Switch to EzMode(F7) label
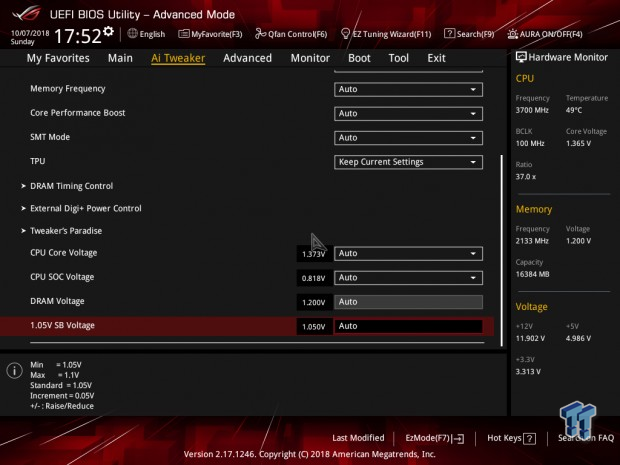 pyautogui.click(x=428, y=438)
